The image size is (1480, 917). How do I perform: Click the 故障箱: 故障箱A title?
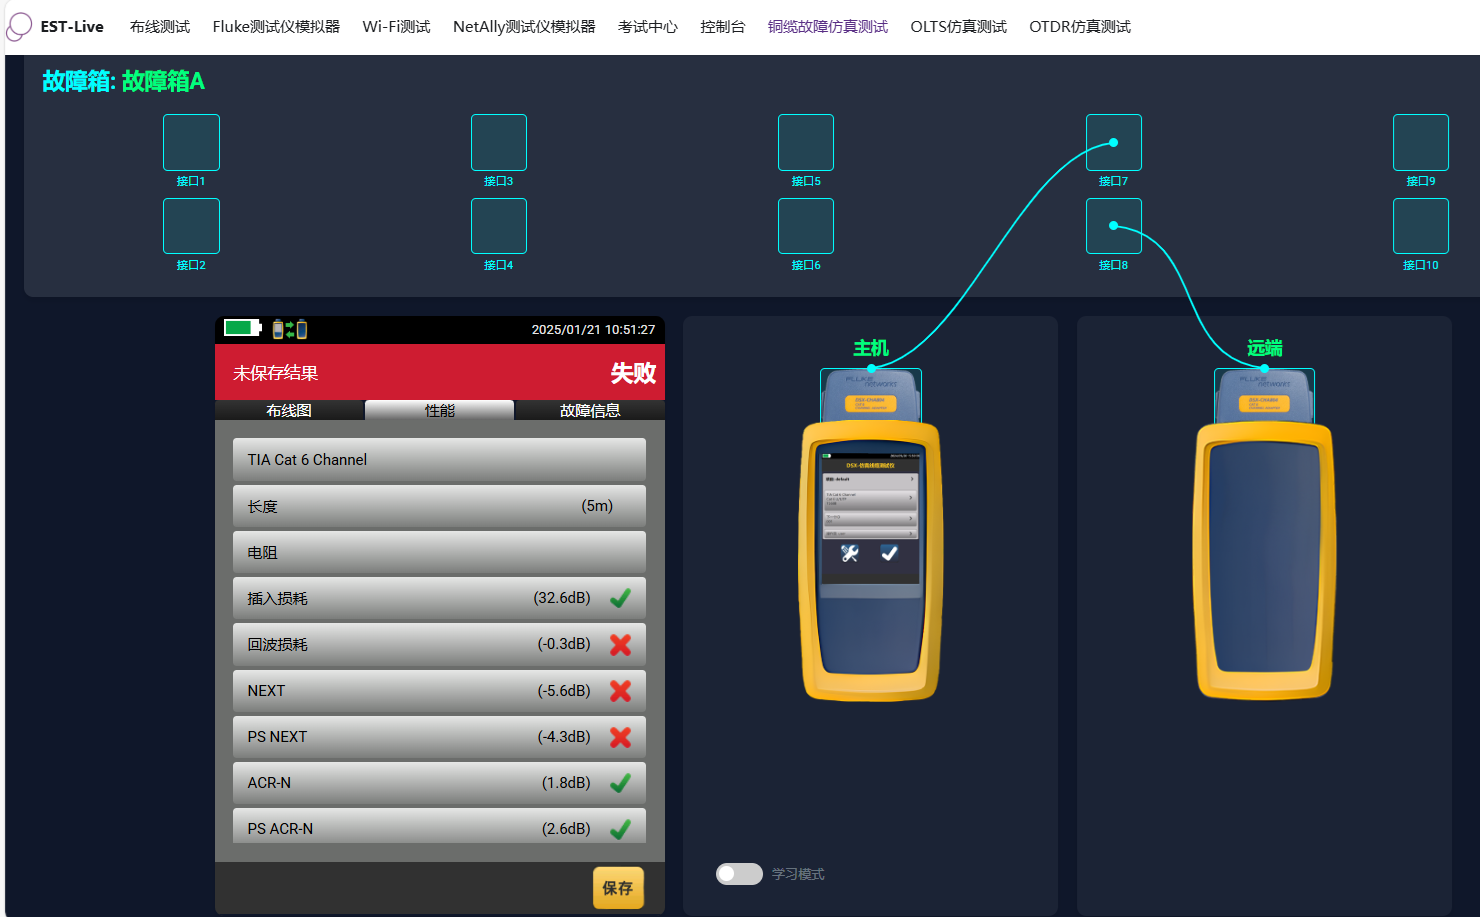[x=123, y=81]
